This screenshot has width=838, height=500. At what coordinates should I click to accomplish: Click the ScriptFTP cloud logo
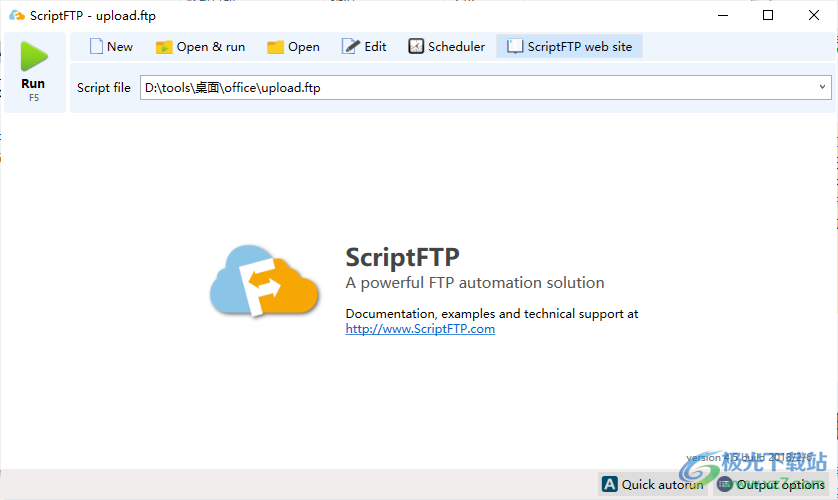264,280
